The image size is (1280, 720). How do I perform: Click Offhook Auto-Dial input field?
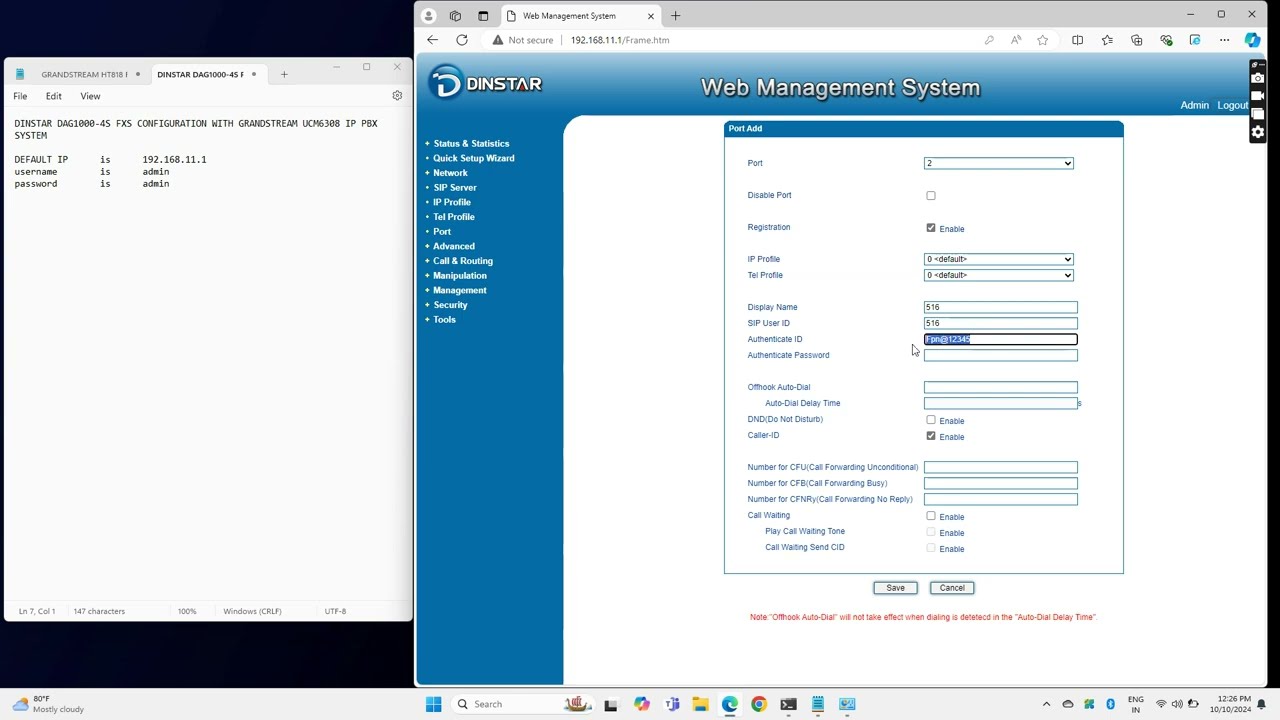[1001, 387]
